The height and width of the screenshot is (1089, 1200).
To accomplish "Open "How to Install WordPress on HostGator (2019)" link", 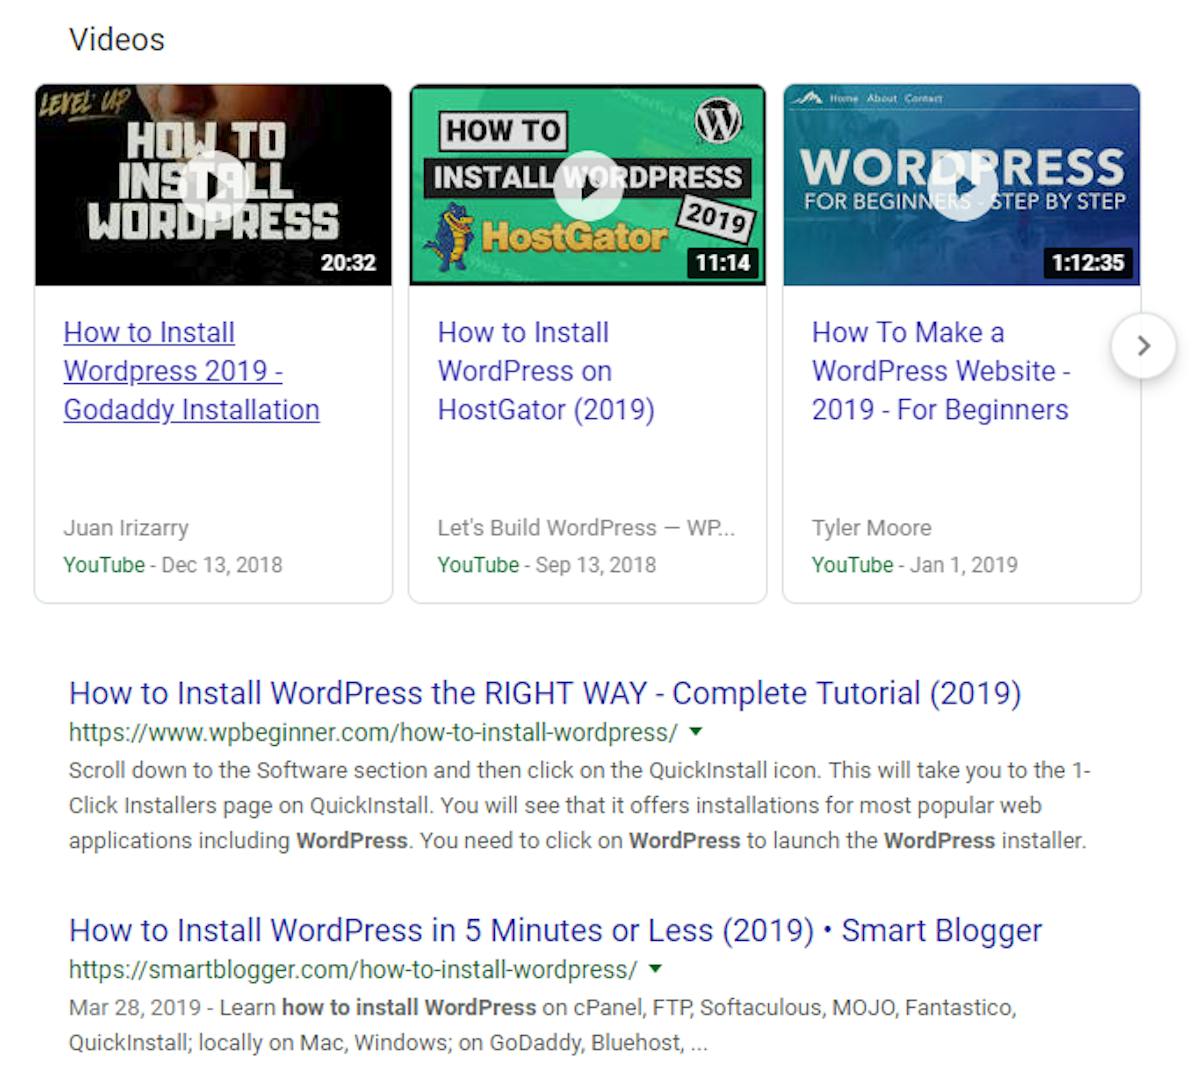I will pos(546,371).
